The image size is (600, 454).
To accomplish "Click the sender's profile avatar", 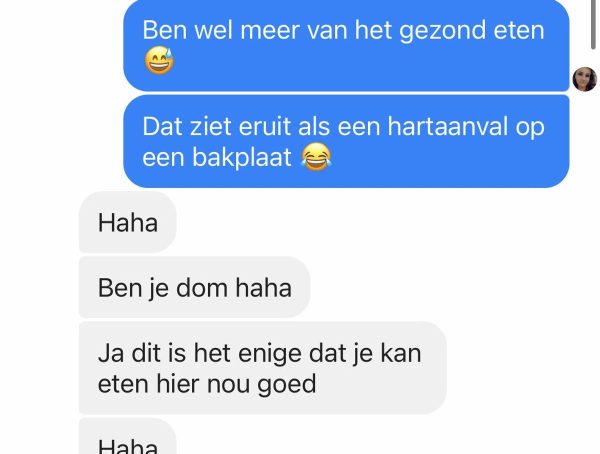I will [584, 79].
